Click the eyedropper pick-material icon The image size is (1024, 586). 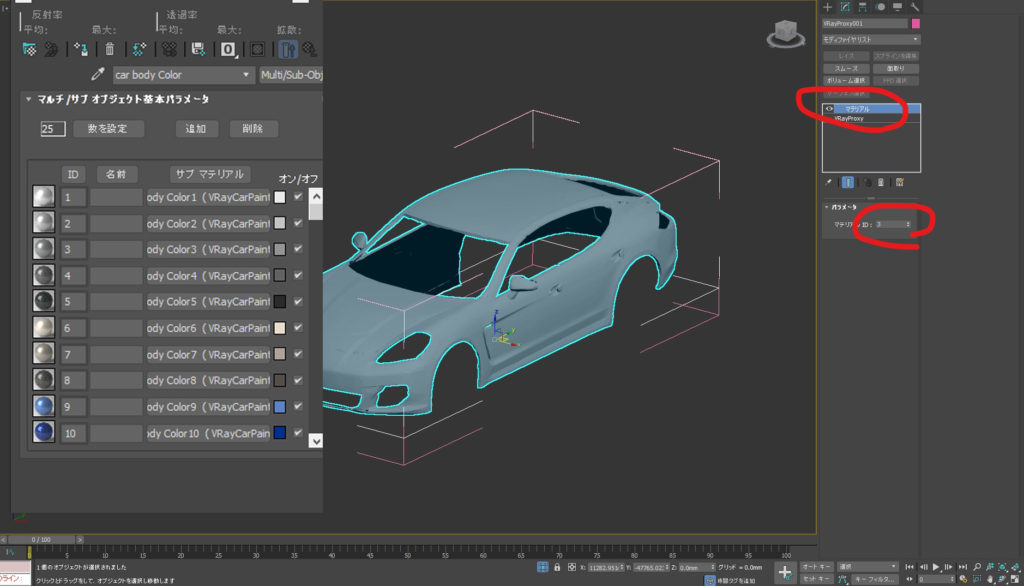click(98, 75)
